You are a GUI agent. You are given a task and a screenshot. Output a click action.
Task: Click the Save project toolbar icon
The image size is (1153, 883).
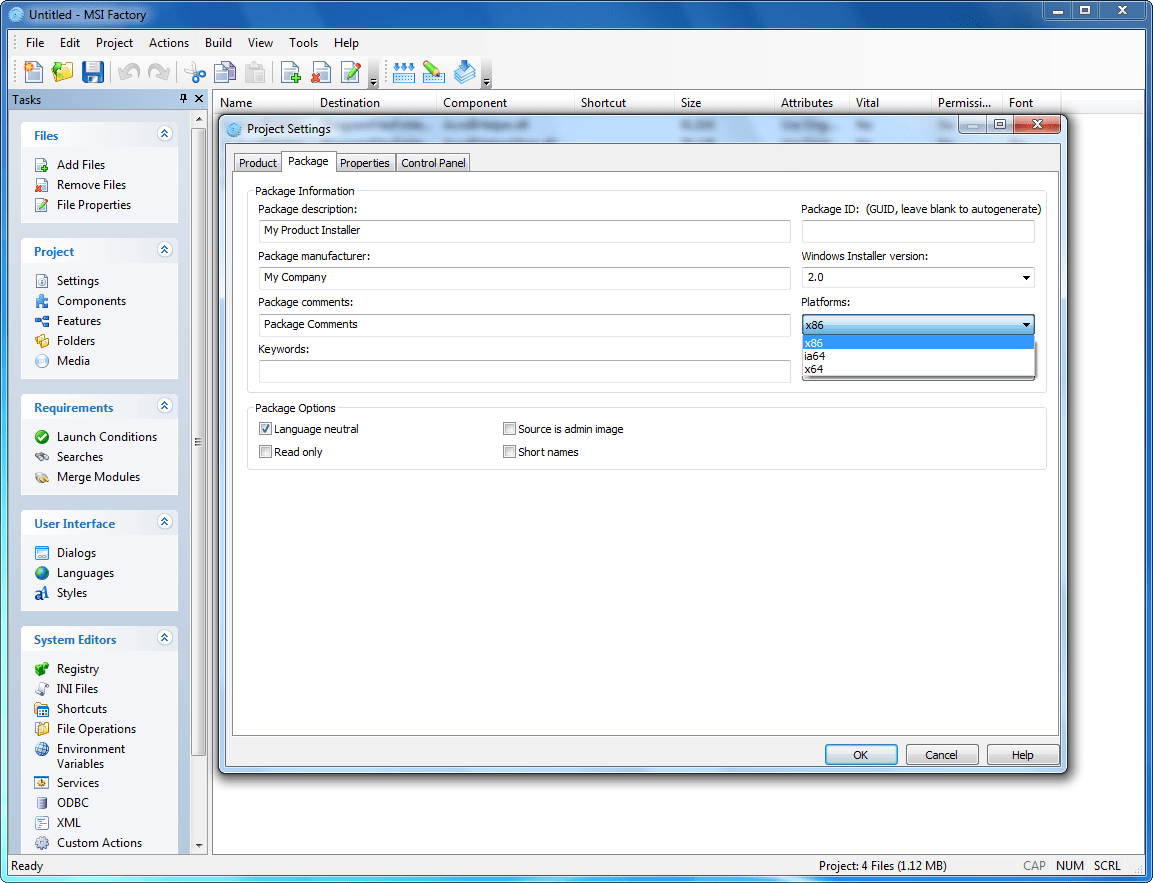tap(92, 72)
